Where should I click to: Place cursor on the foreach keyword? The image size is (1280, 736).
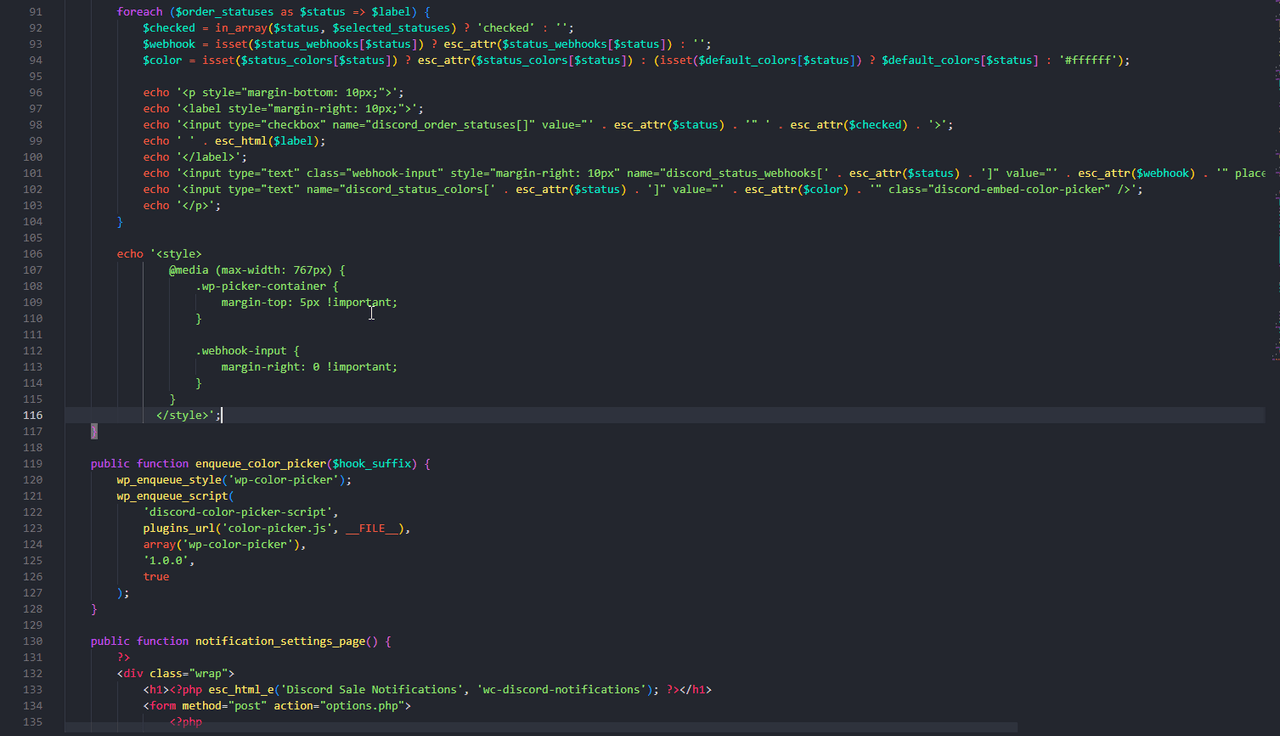pyautogui.click(x=139, y=12)
